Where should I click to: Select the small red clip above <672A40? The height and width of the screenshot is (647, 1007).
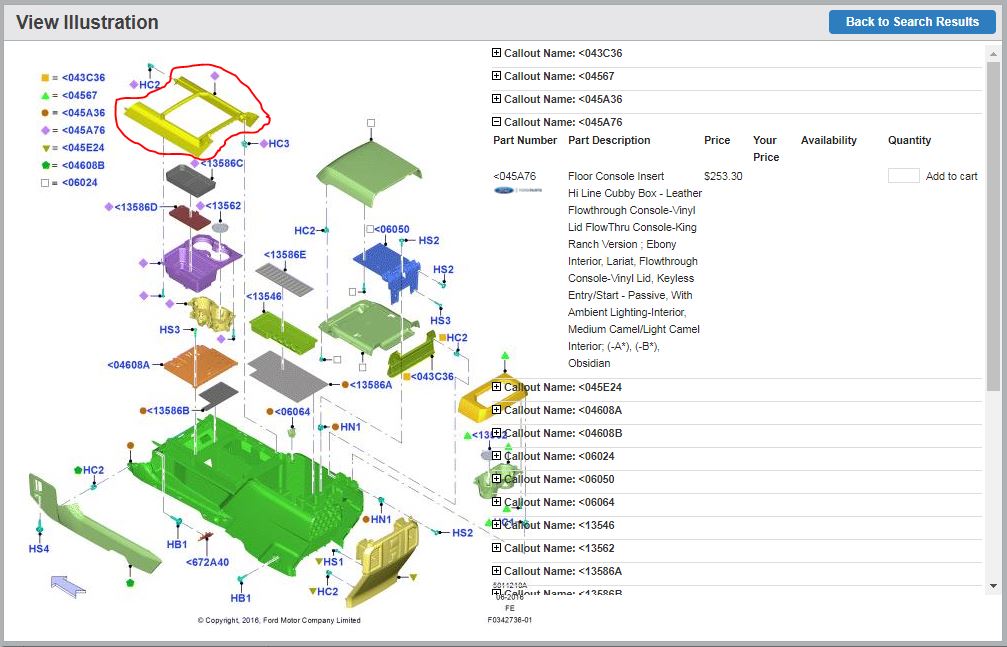tap(207, 537)
